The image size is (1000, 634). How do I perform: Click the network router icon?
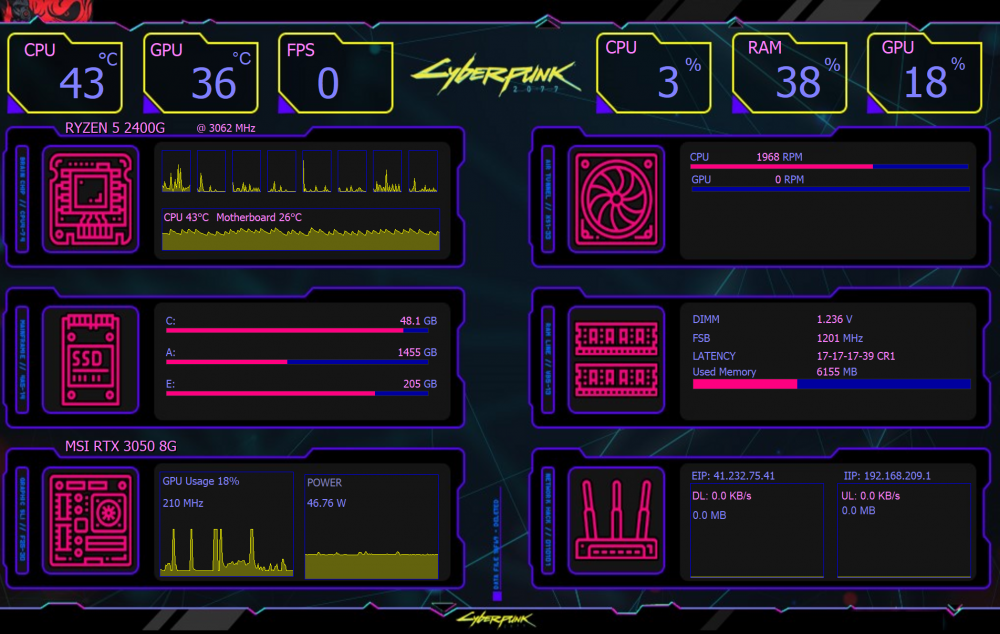(x=615, y=516)
